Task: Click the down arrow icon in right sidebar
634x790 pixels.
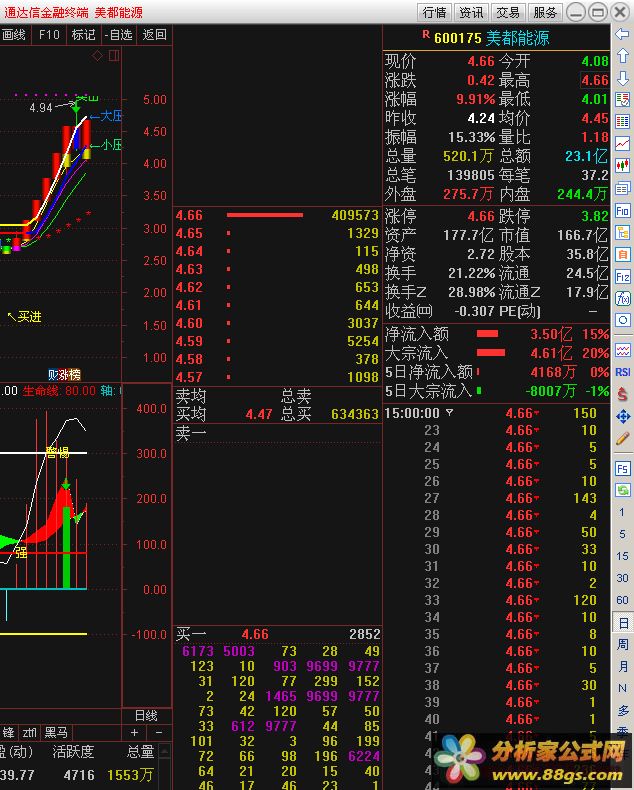Action: [622, 78]
